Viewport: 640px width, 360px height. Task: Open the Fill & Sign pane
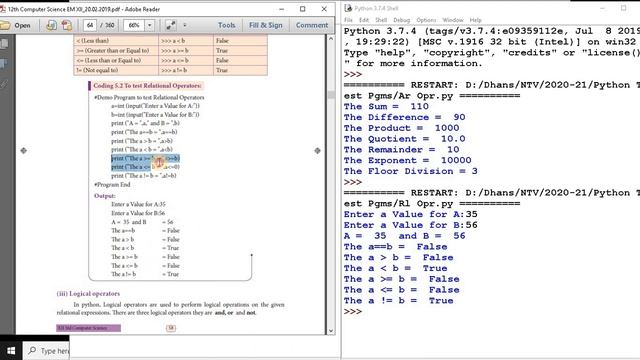click(x=266, y=25)
